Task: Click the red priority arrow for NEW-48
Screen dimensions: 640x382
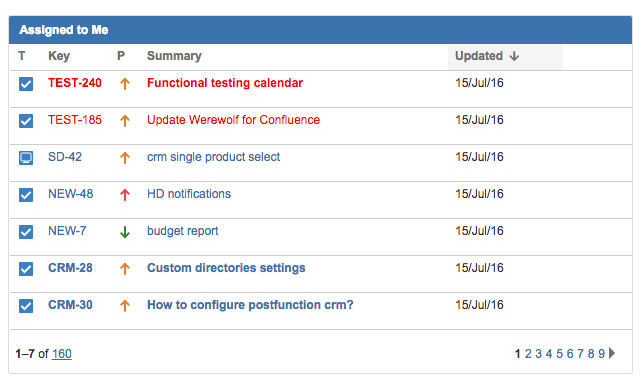Action: pyautogui.click(x=125, y=195)
